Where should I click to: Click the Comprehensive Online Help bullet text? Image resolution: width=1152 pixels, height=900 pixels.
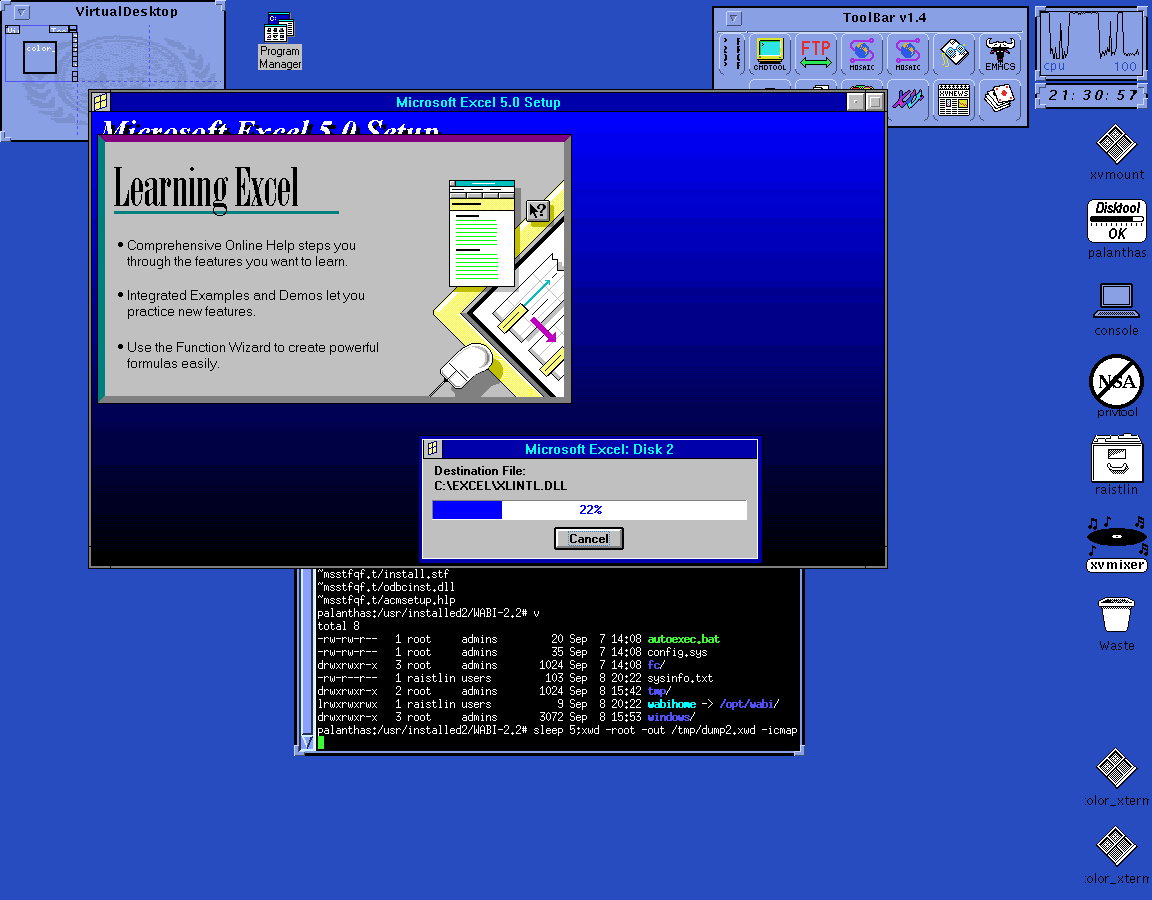(x=241, y=253)
